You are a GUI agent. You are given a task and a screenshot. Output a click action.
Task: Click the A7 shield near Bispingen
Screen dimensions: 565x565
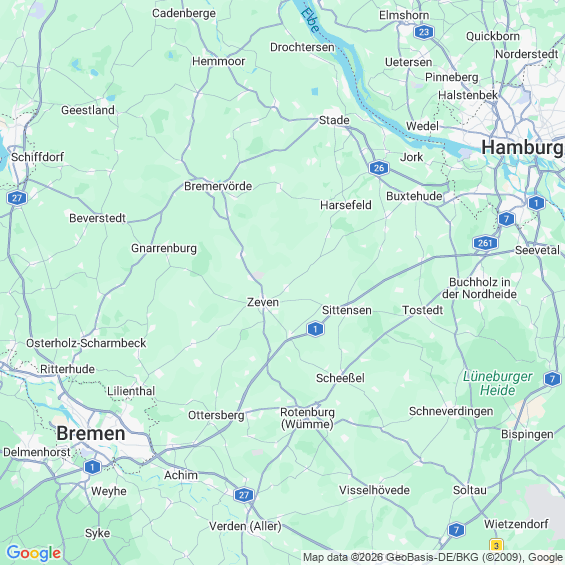click(x=552, y=379)
